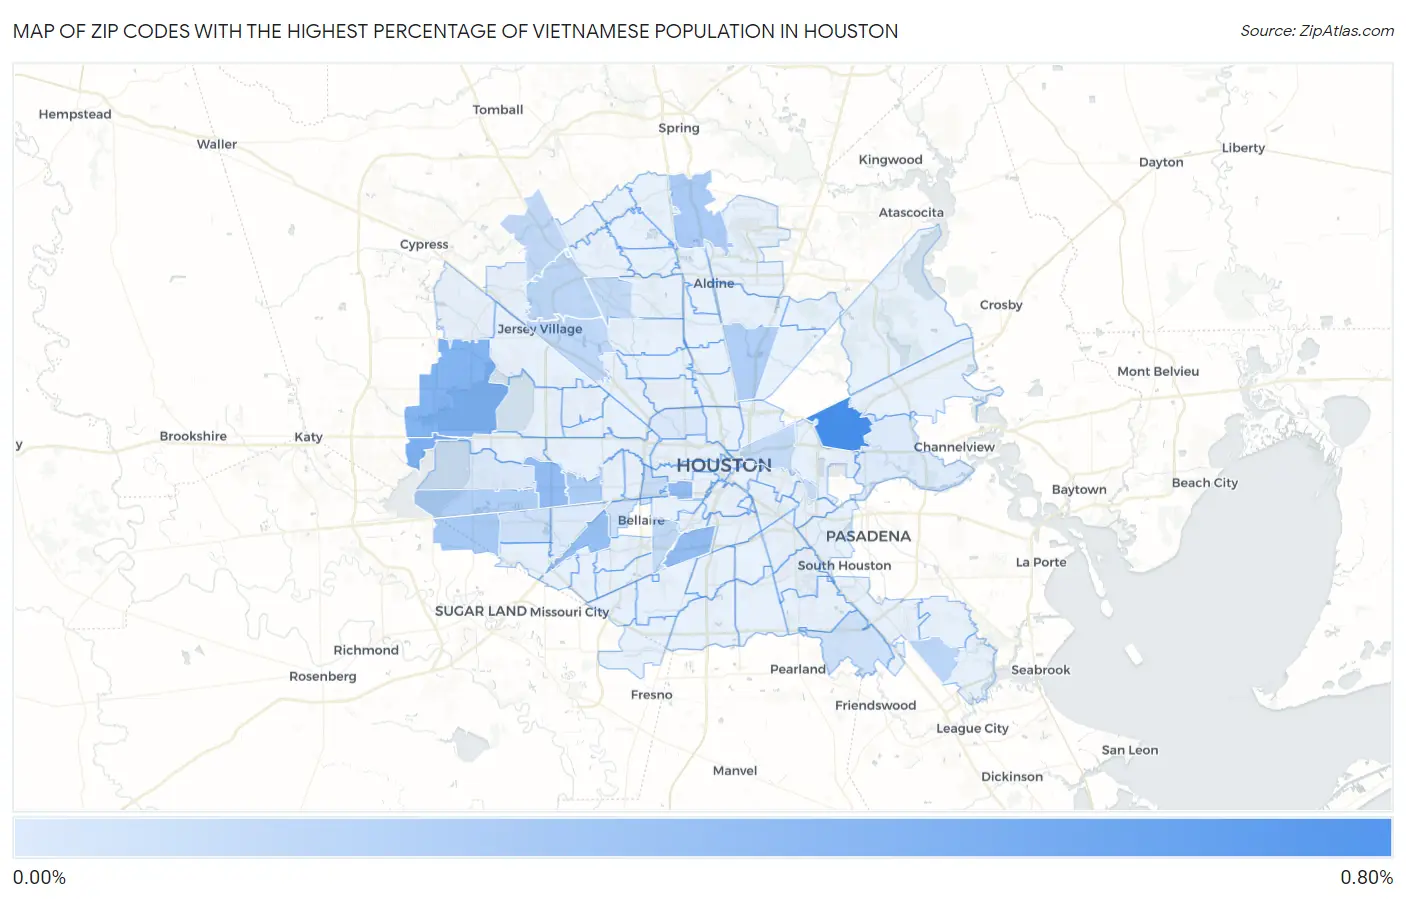
Task: Click the Friendswood label
Action: 875,706
